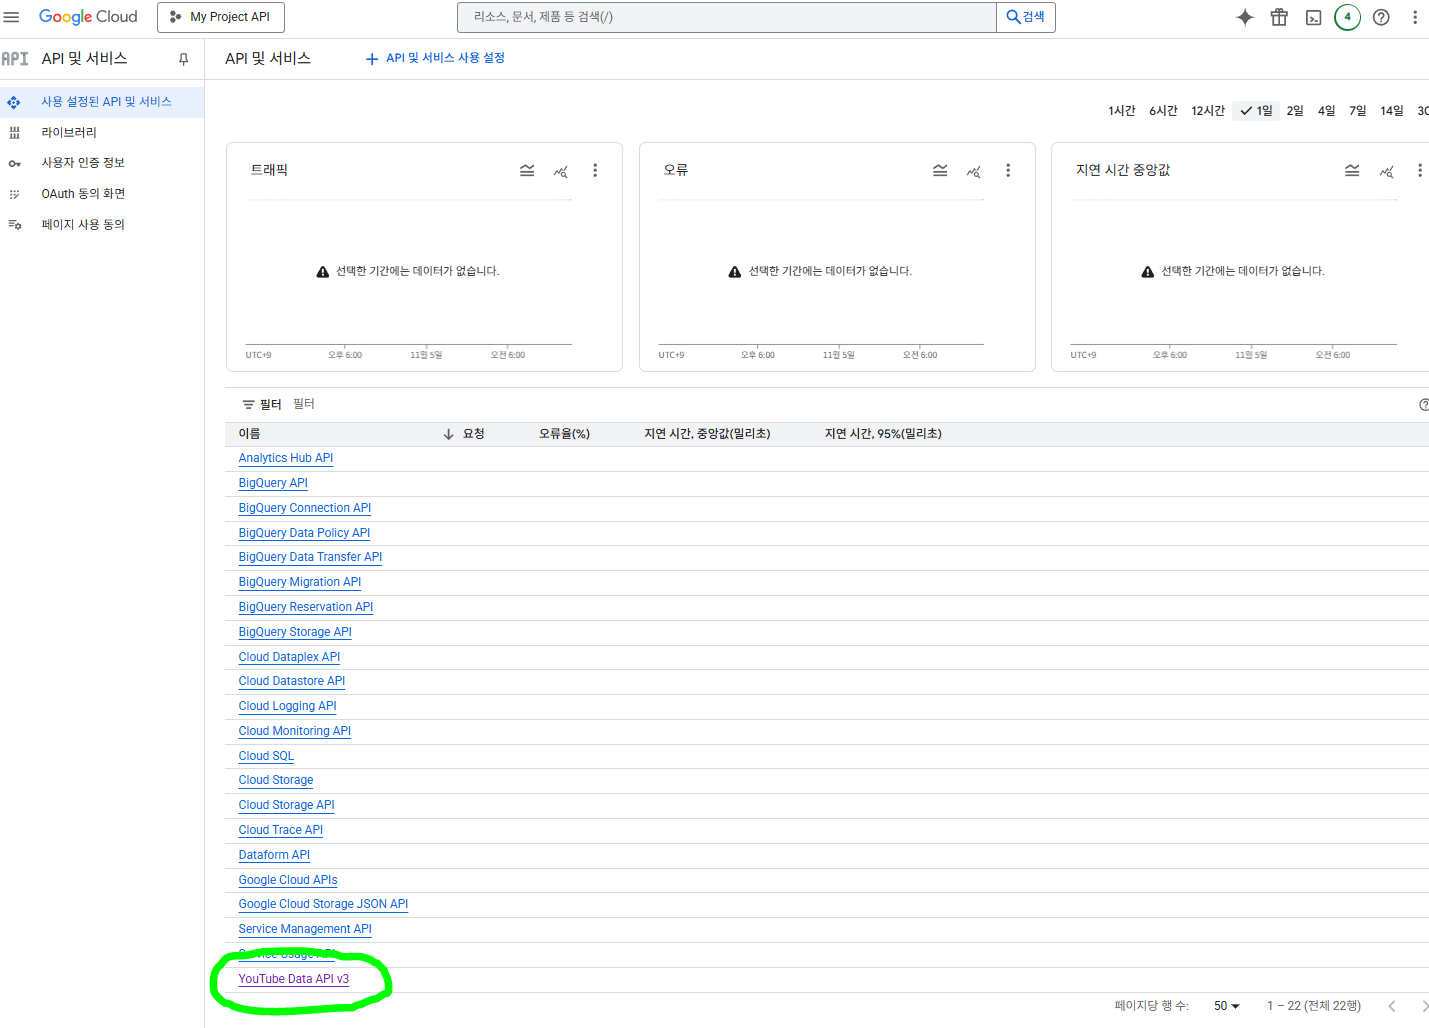Screen dimensions: 1429x1028
Task: Open more options on 오류 chart
Action: point(1008,171)
